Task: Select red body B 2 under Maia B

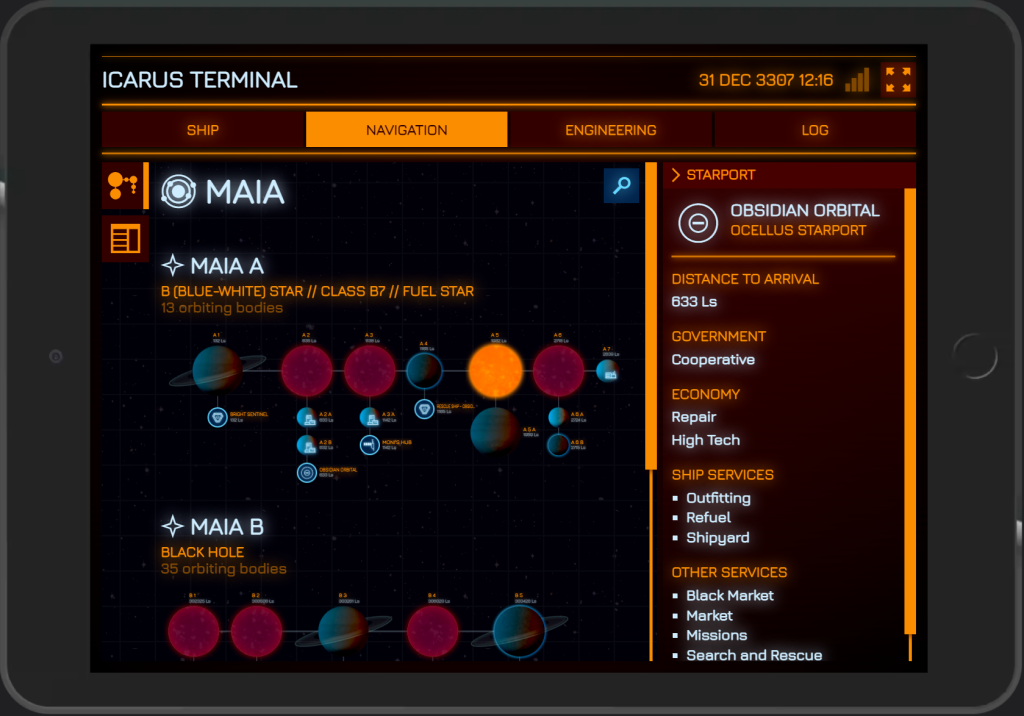Action: click(257, 631)
